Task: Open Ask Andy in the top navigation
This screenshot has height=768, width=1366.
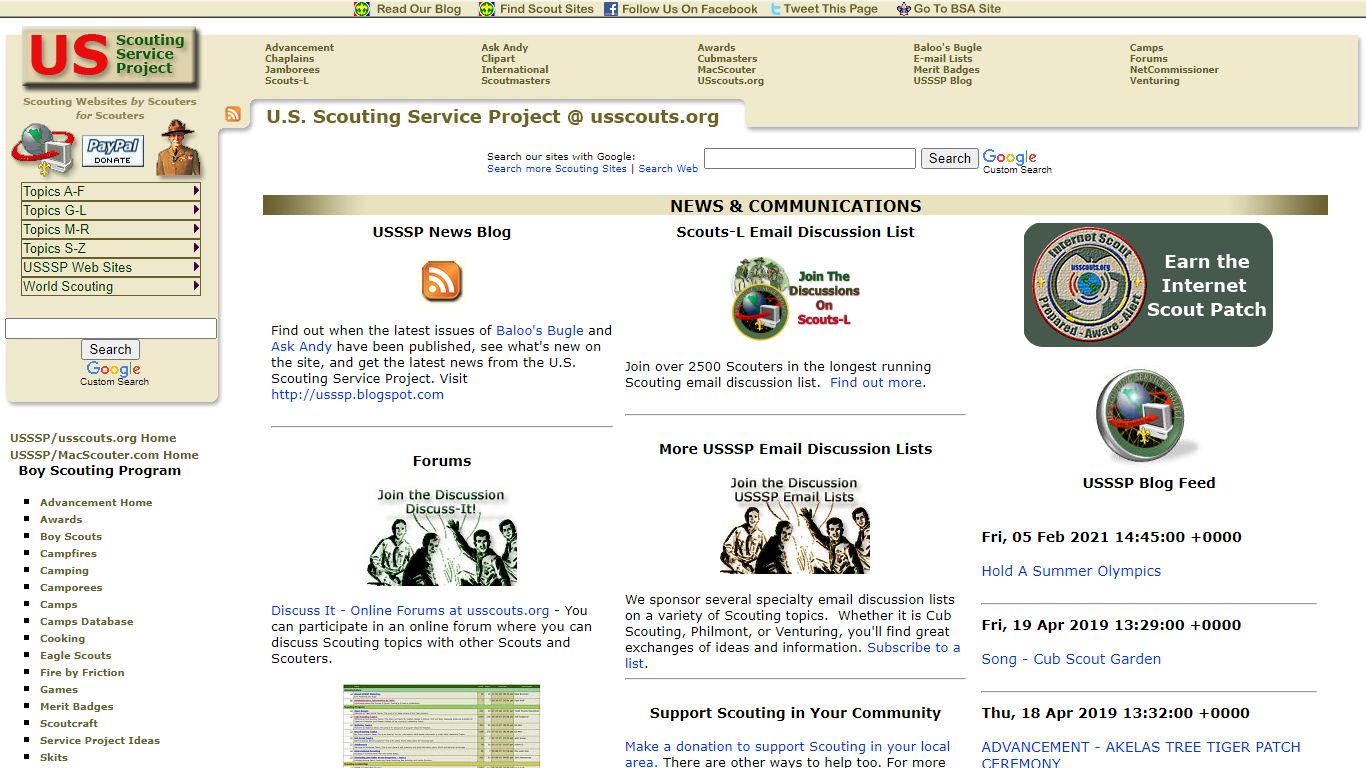Action: pos(504,48)
